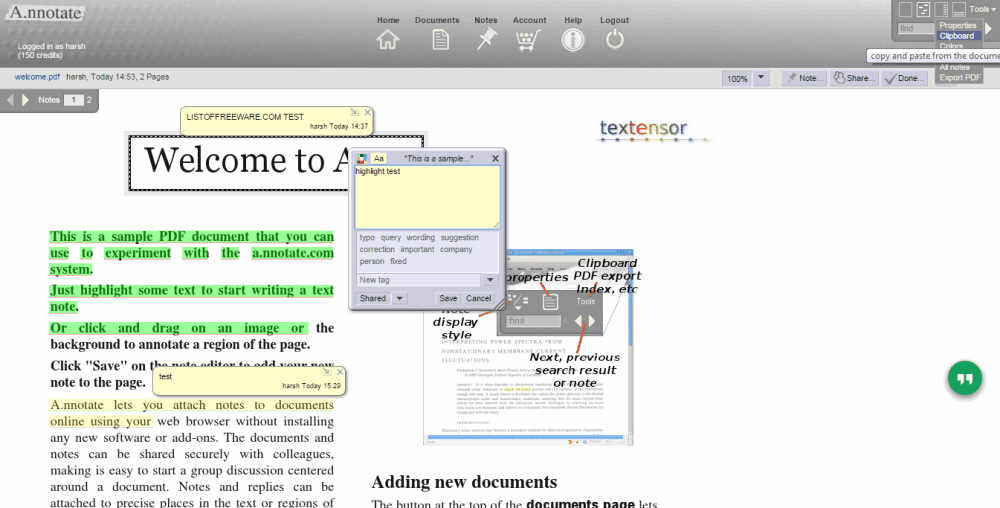Choose Properties from the Tools menu
The image size is (1000, 508).
pyautogui.click(x=958, y=25)
